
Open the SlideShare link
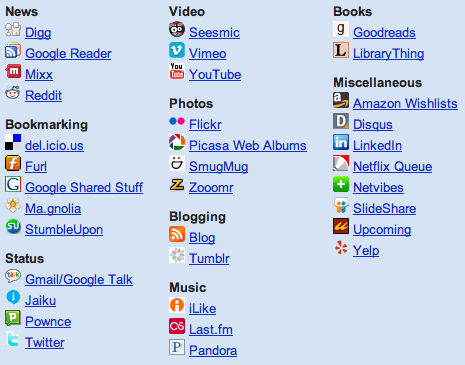coord(385,209)
